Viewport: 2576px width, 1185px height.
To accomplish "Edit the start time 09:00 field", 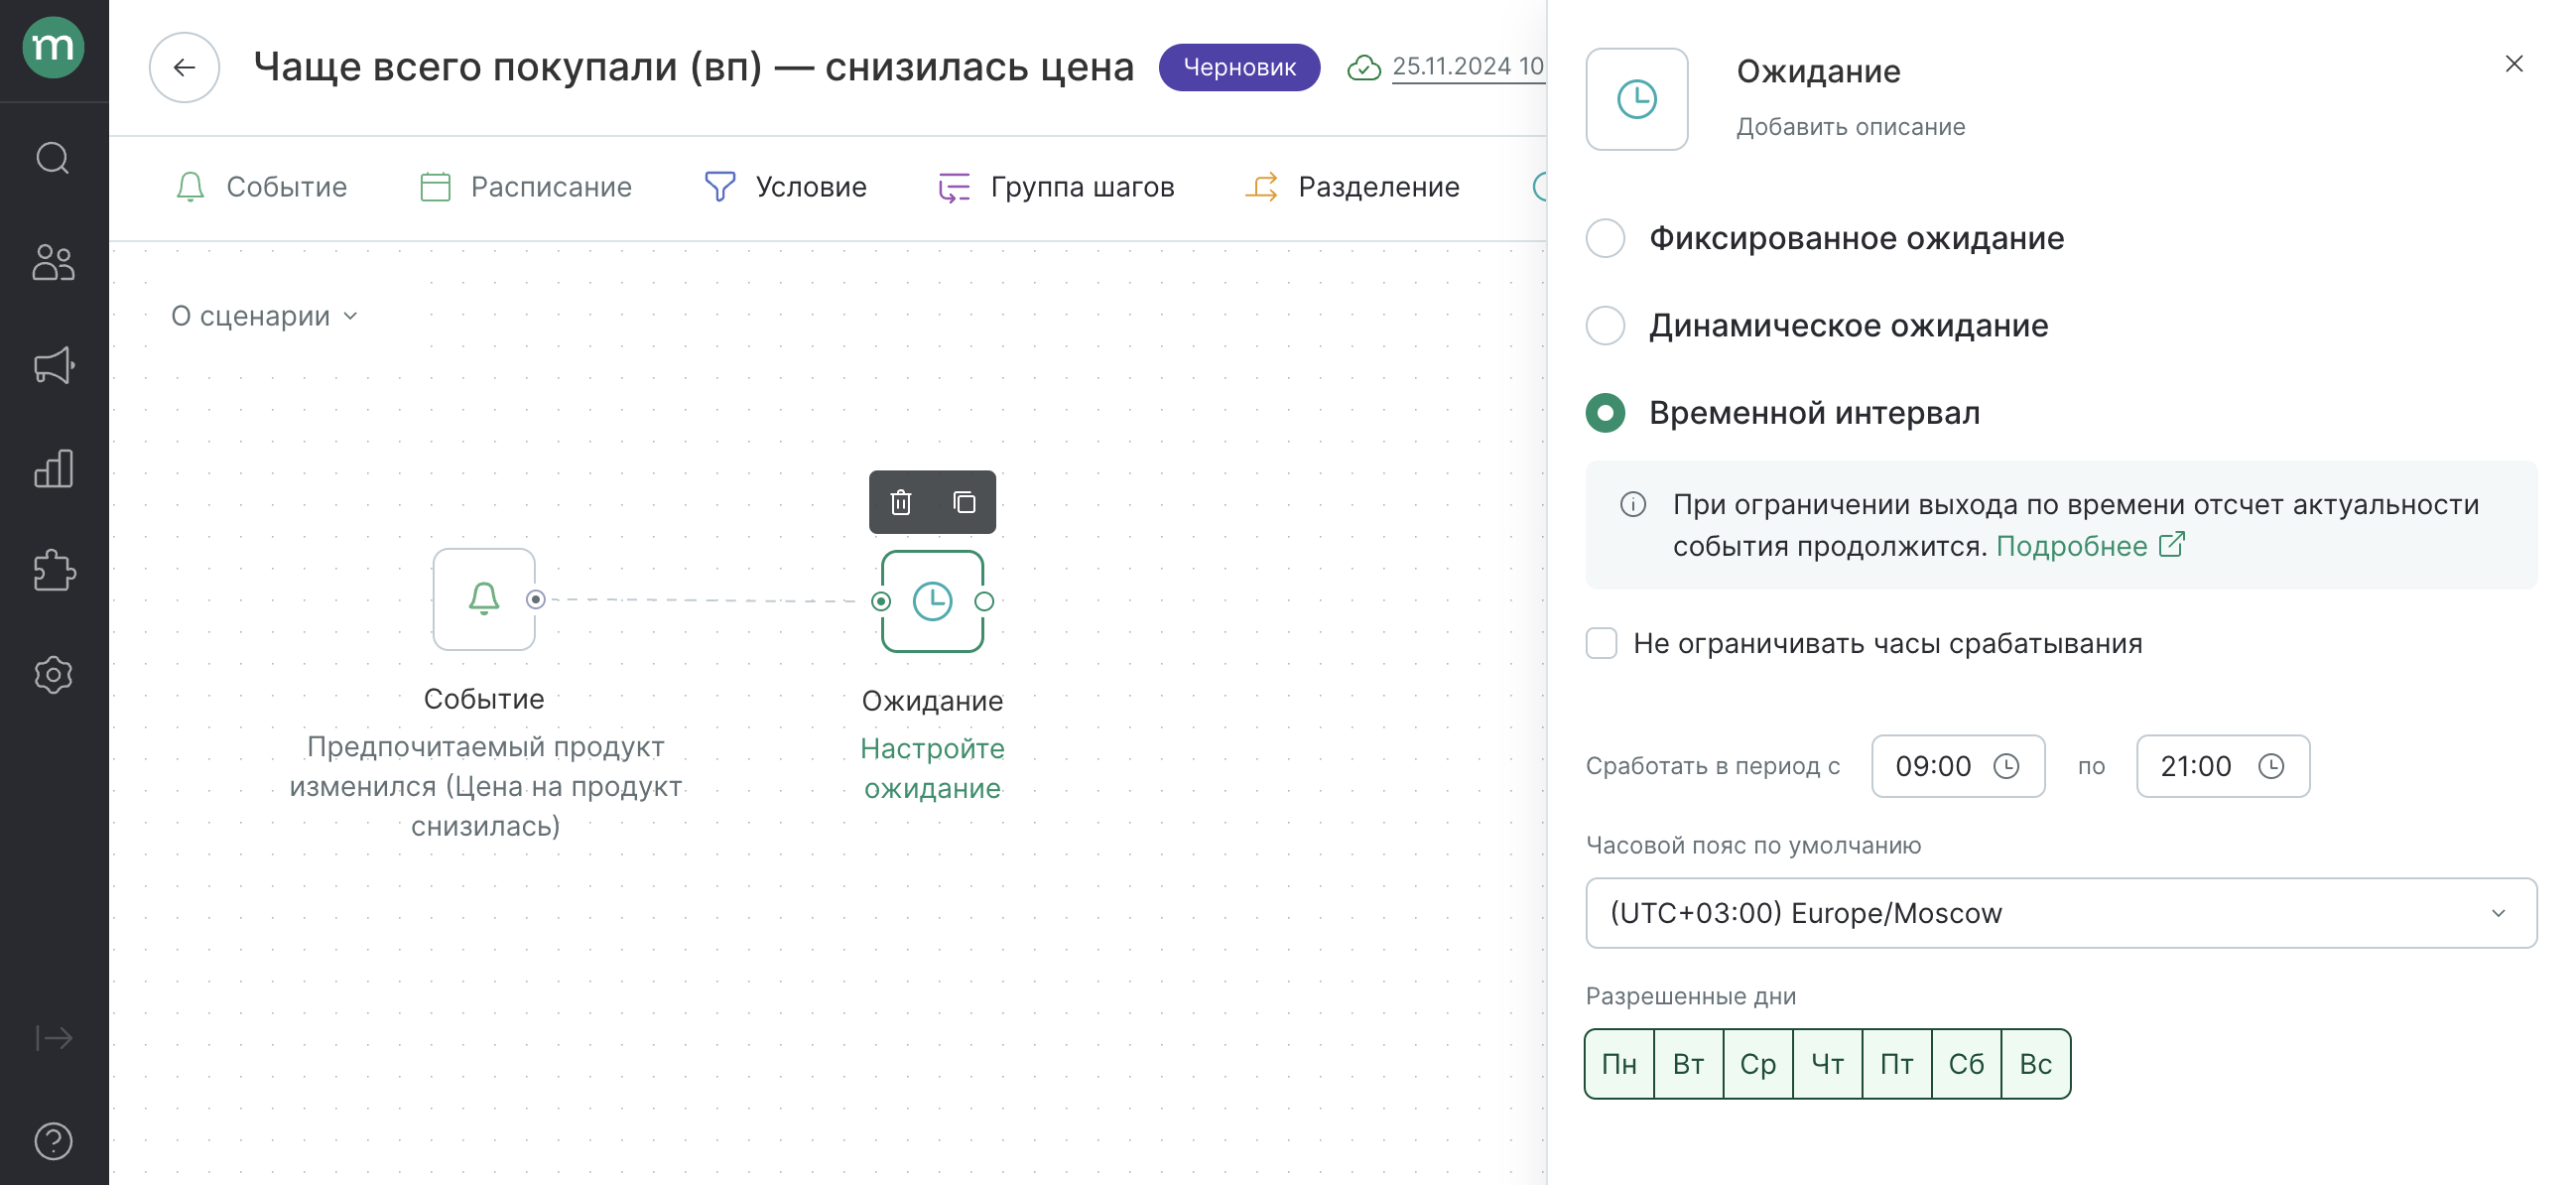I will coord(1958,766).
